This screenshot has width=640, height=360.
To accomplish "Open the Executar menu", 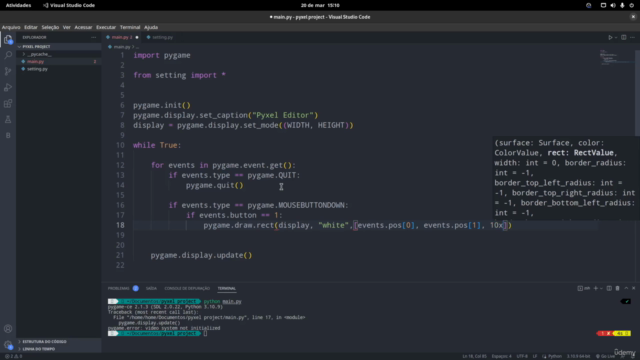I will point(106,27).
